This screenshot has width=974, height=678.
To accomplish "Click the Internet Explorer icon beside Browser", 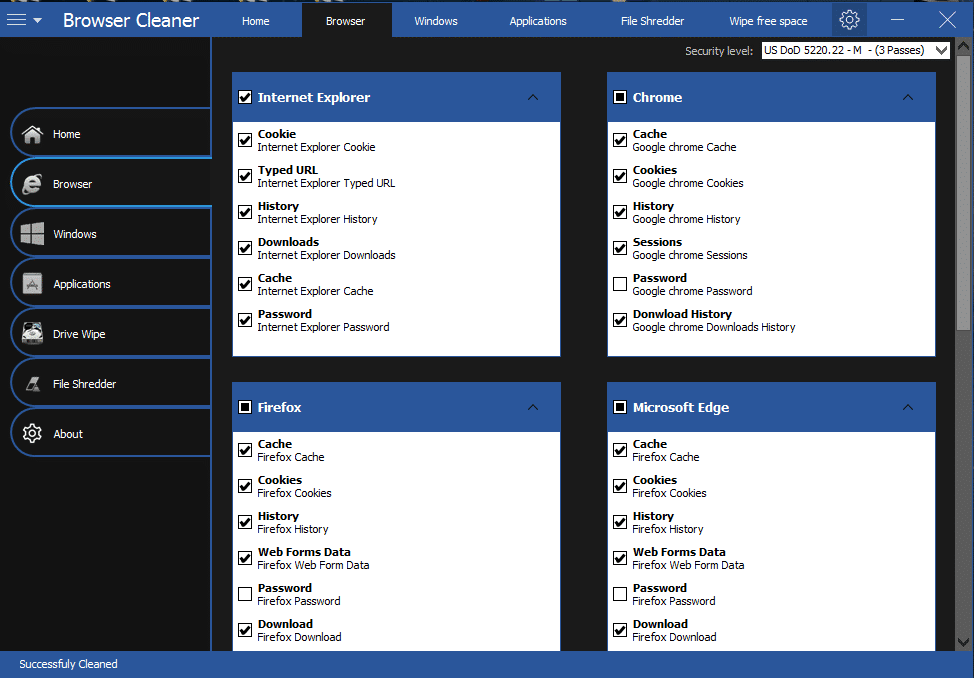I will (33, 184).
